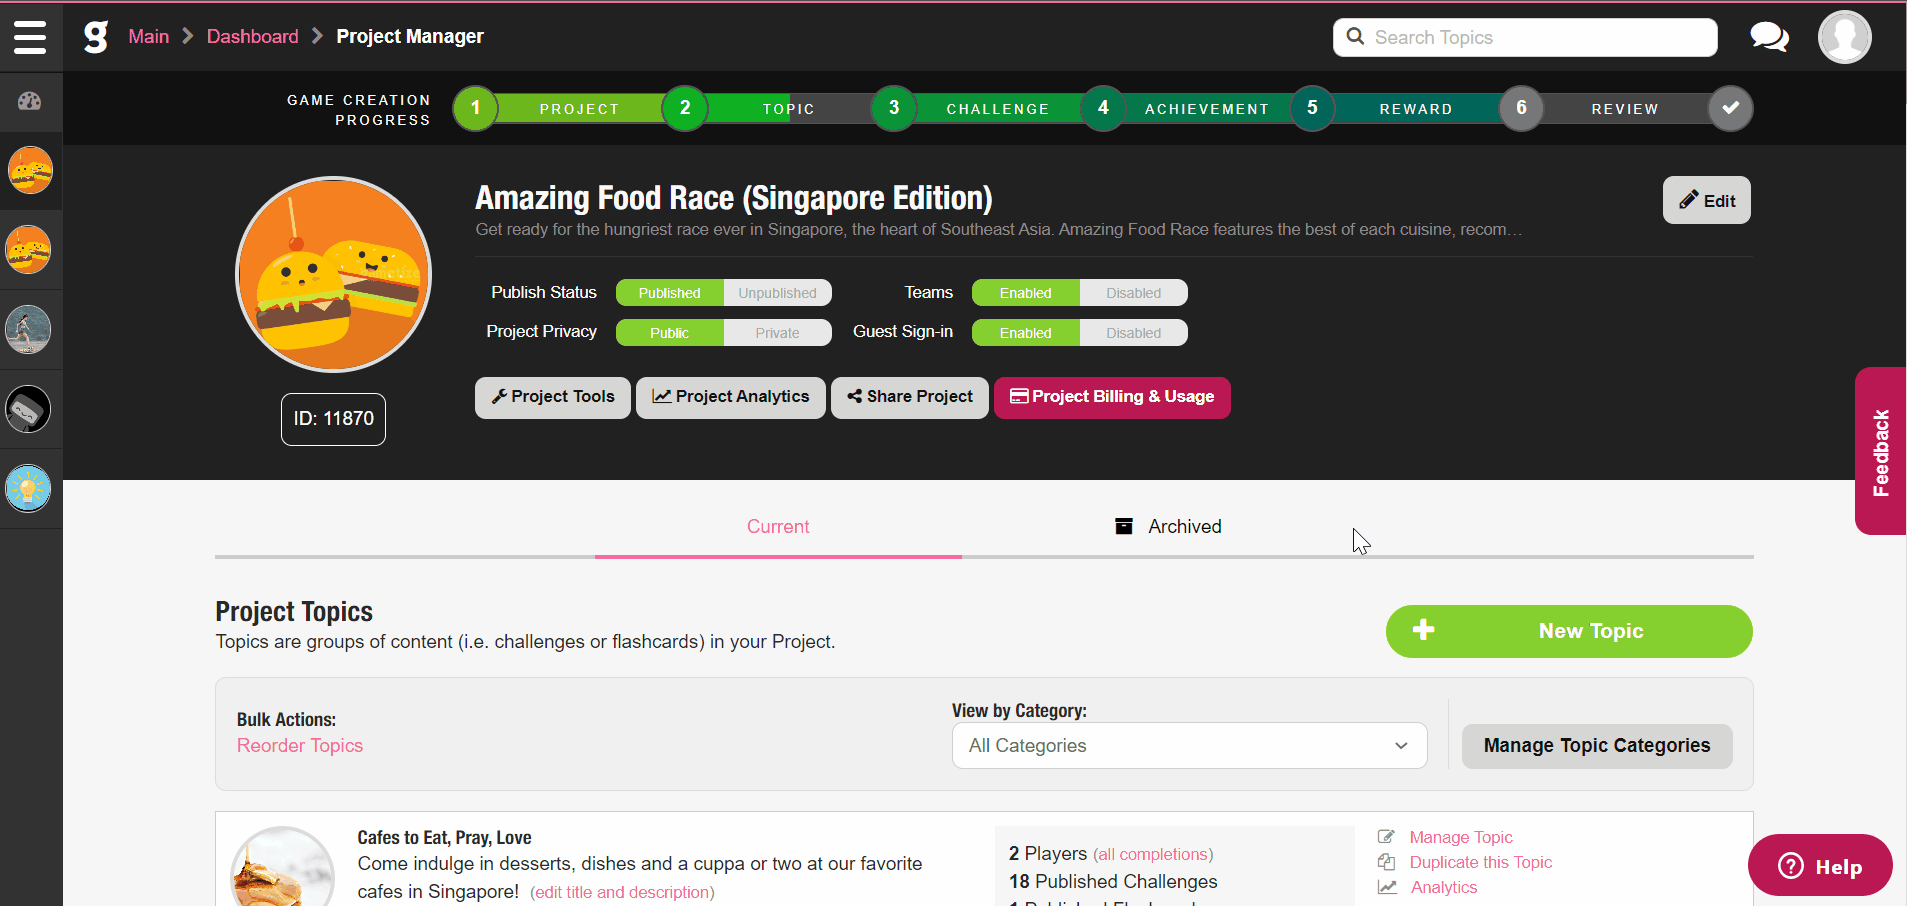Click Project Manager breadcrumb
1907x906 pixels.
coord(410,37)
